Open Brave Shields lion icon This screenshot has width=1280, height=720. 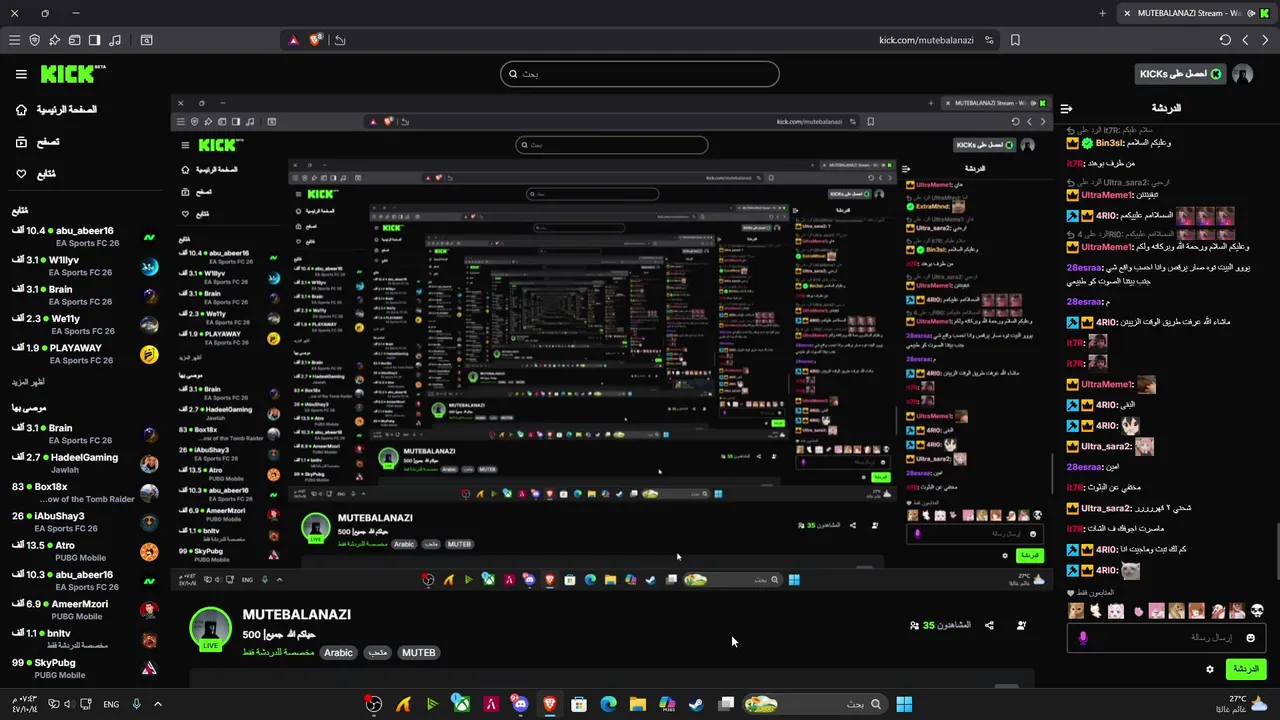pos(316,40)
